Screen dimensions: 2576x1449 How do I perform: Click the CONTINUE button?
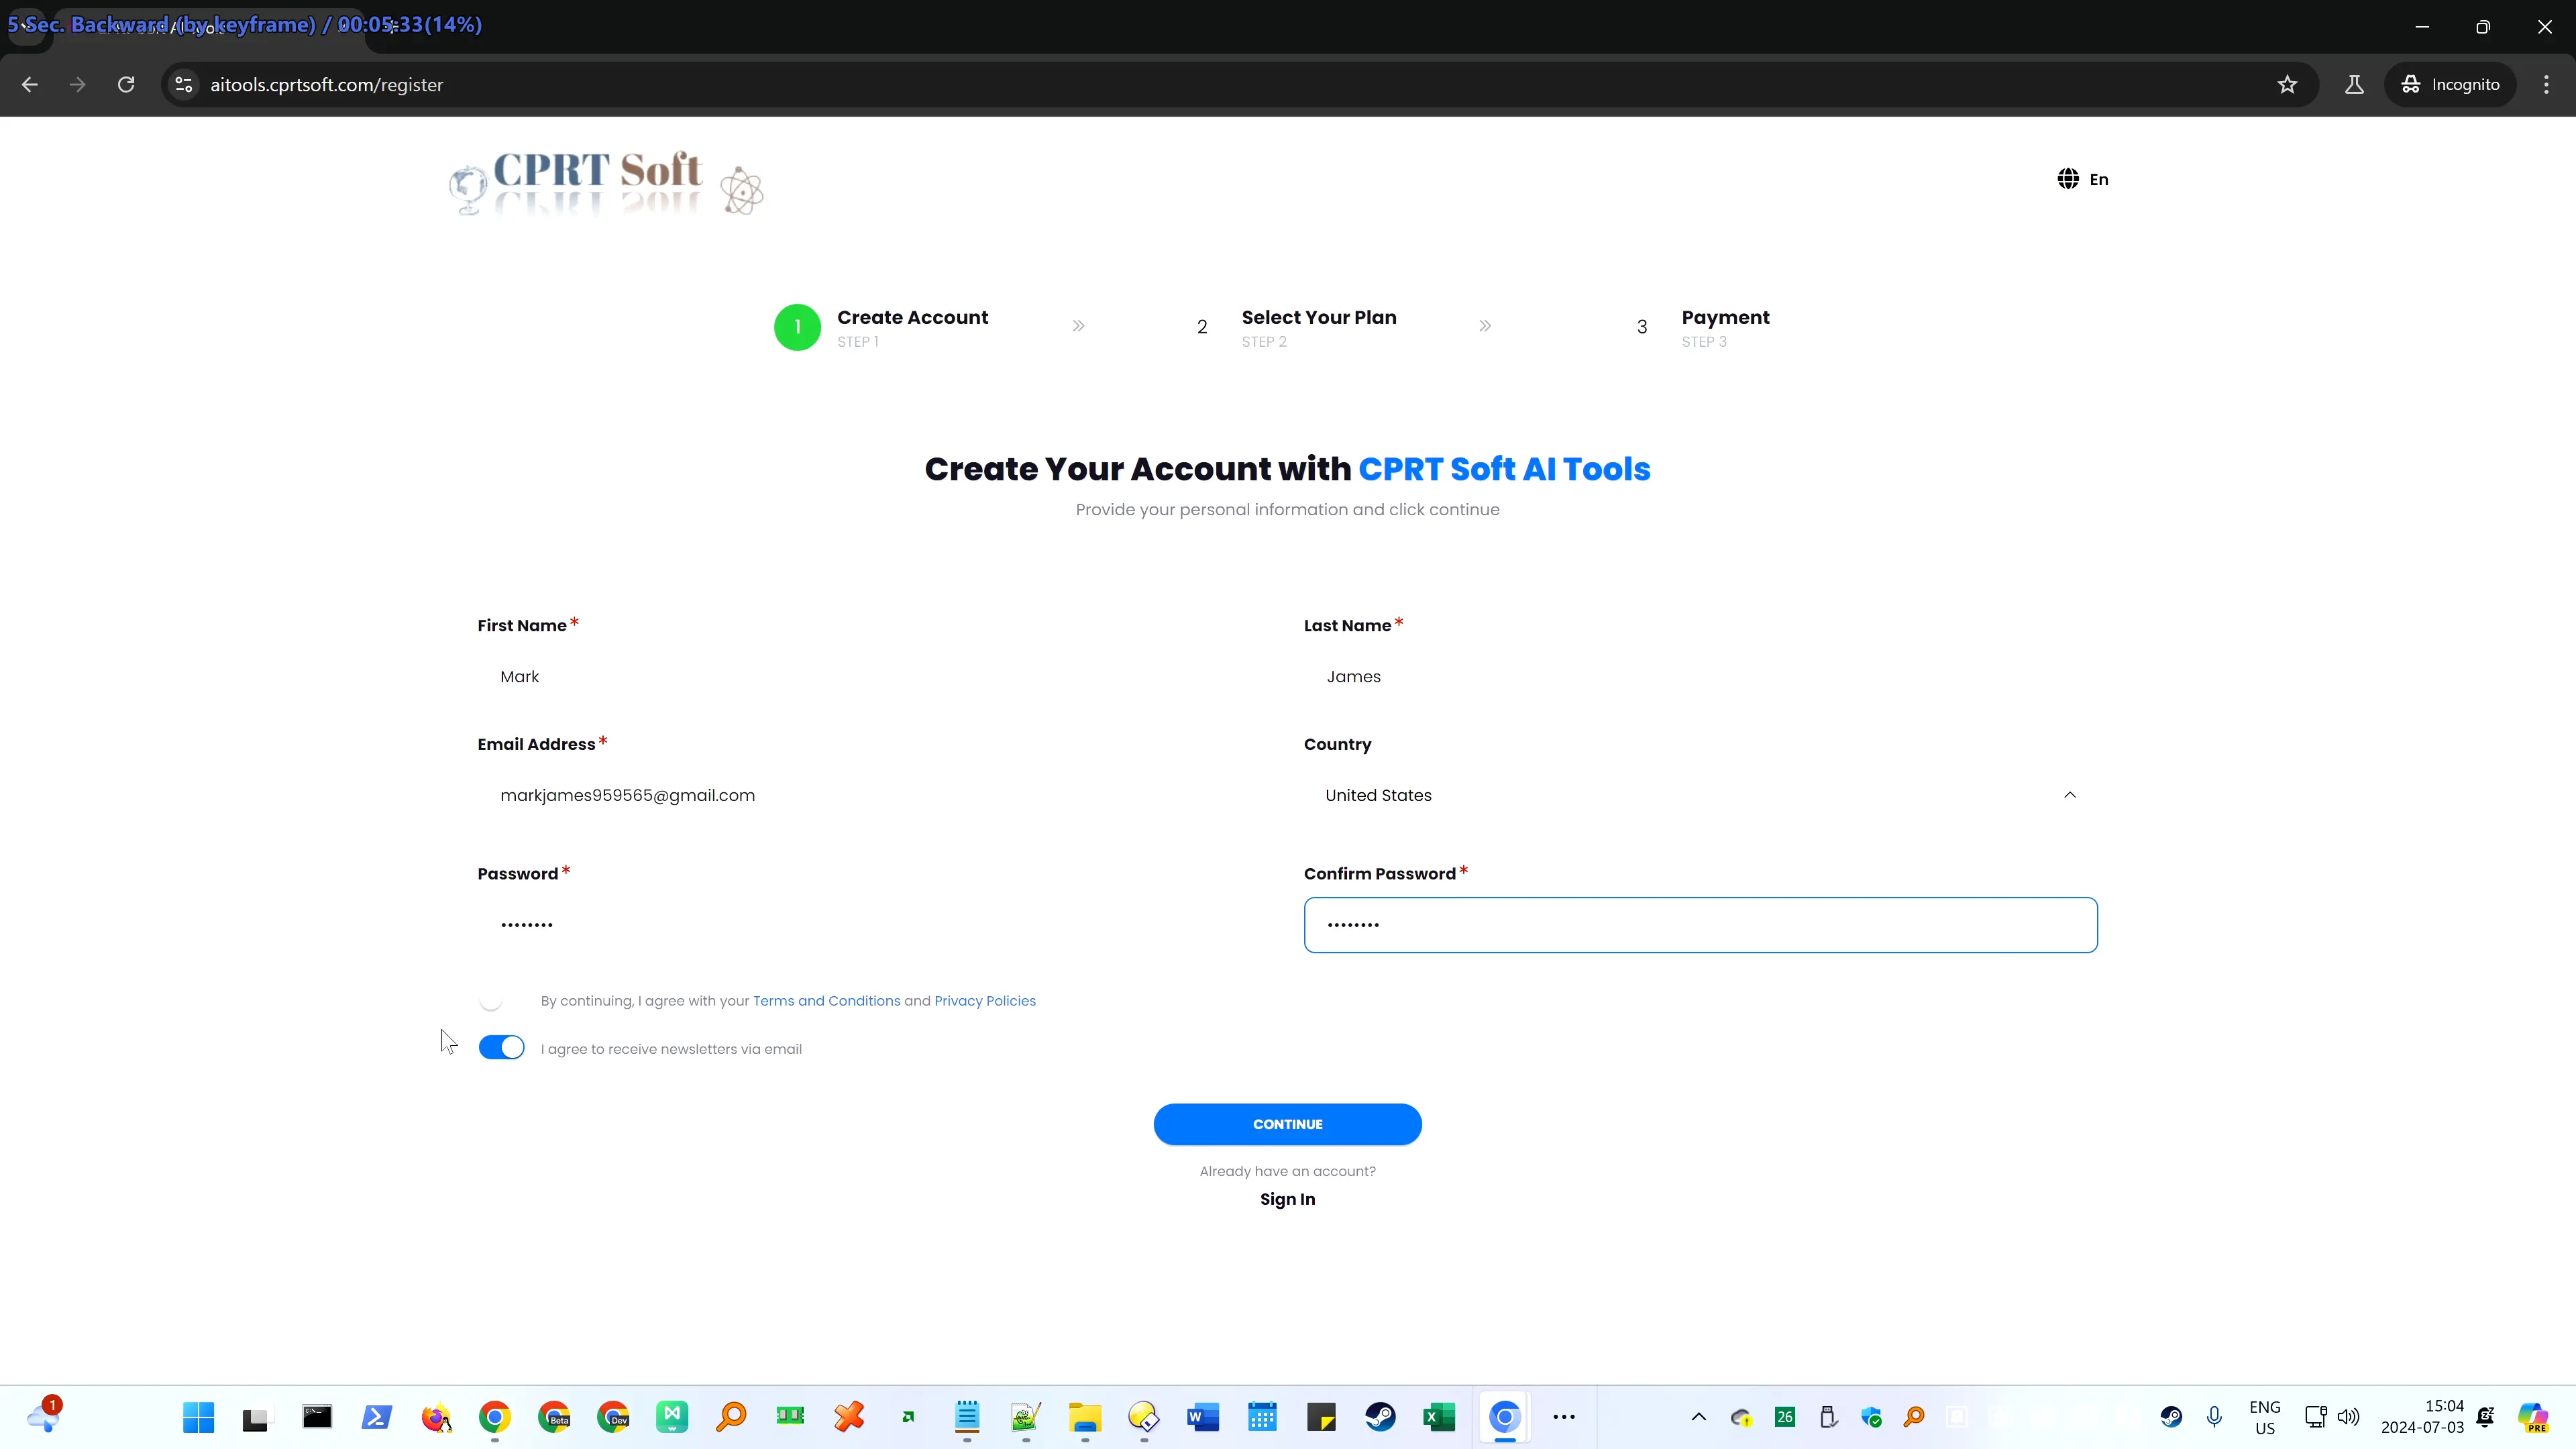[x=1287, y=1124]
